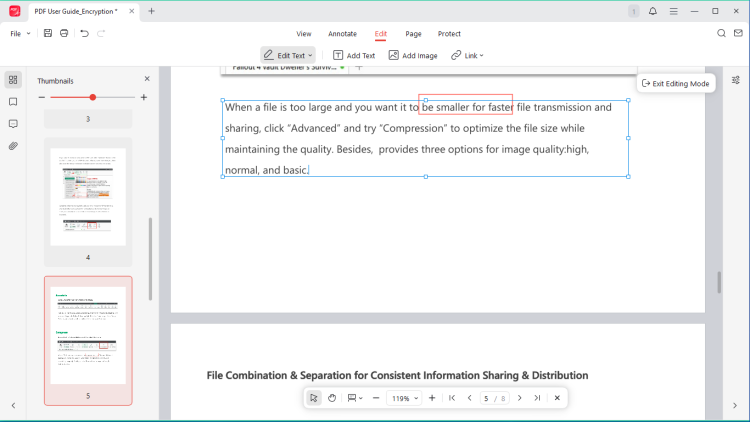Image resolution: width=750 pixels, height=422 pixels.
Task: Click the Add Image button
Action: click(413, 55)
